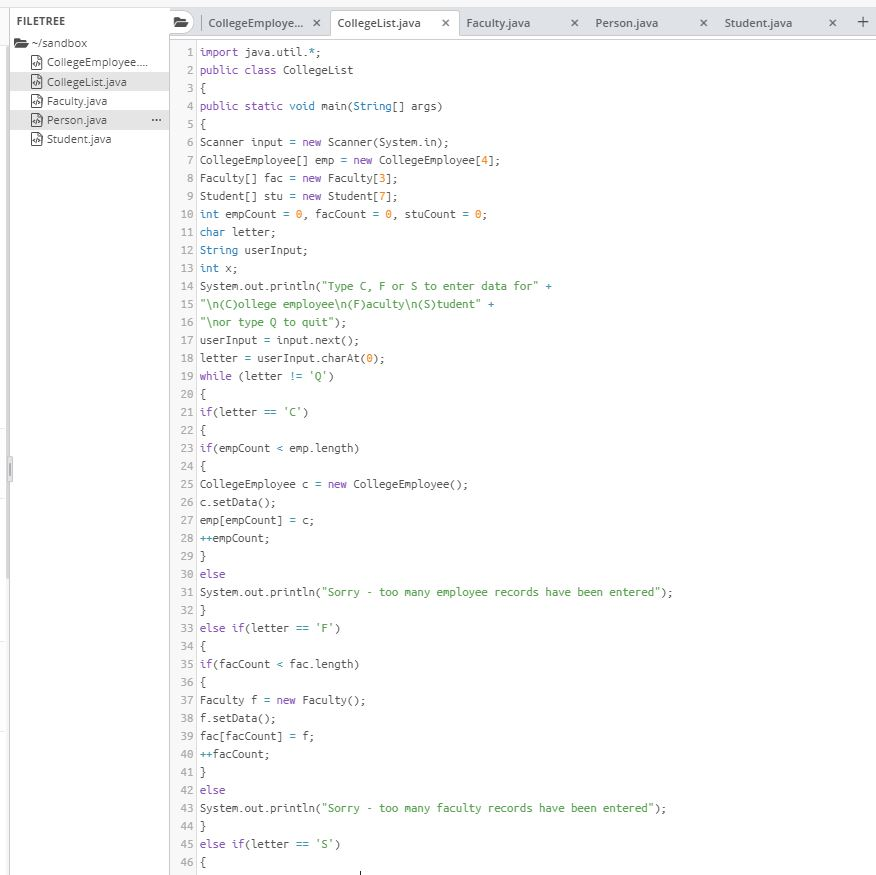The height and width of the screenshot is (875, 876).
Task: Click the file icon next to CollegeEmployee.java
Action: pyautogui.click(x=38, y=61)
